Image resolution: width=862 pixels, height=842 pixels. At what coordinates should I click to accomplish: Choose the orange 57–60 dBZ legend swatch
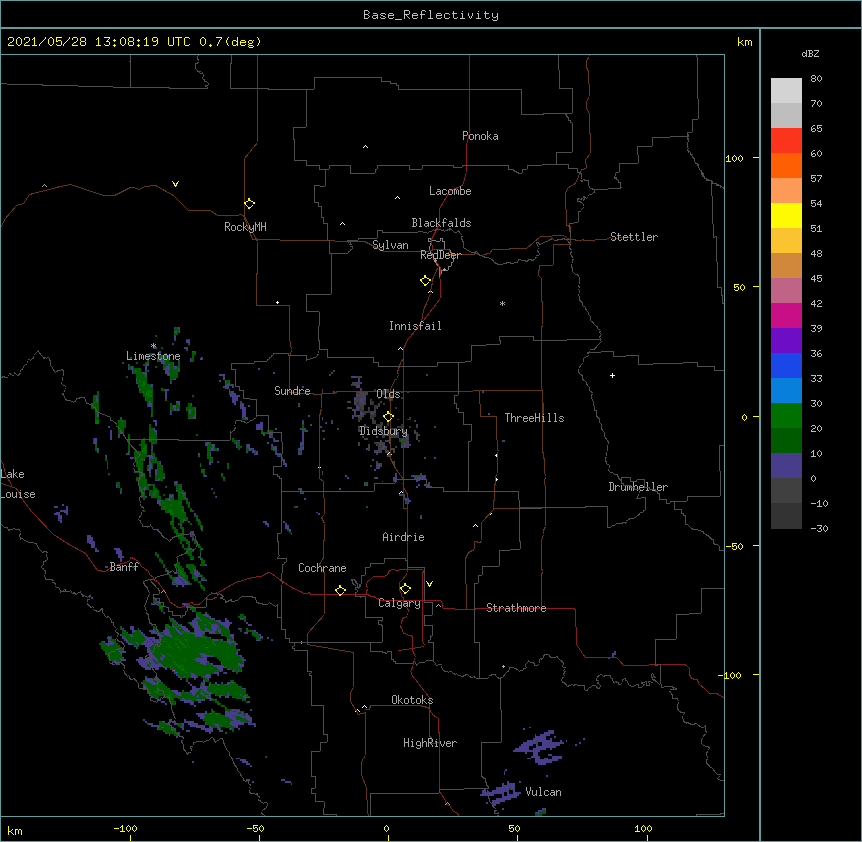pos(786,165)
